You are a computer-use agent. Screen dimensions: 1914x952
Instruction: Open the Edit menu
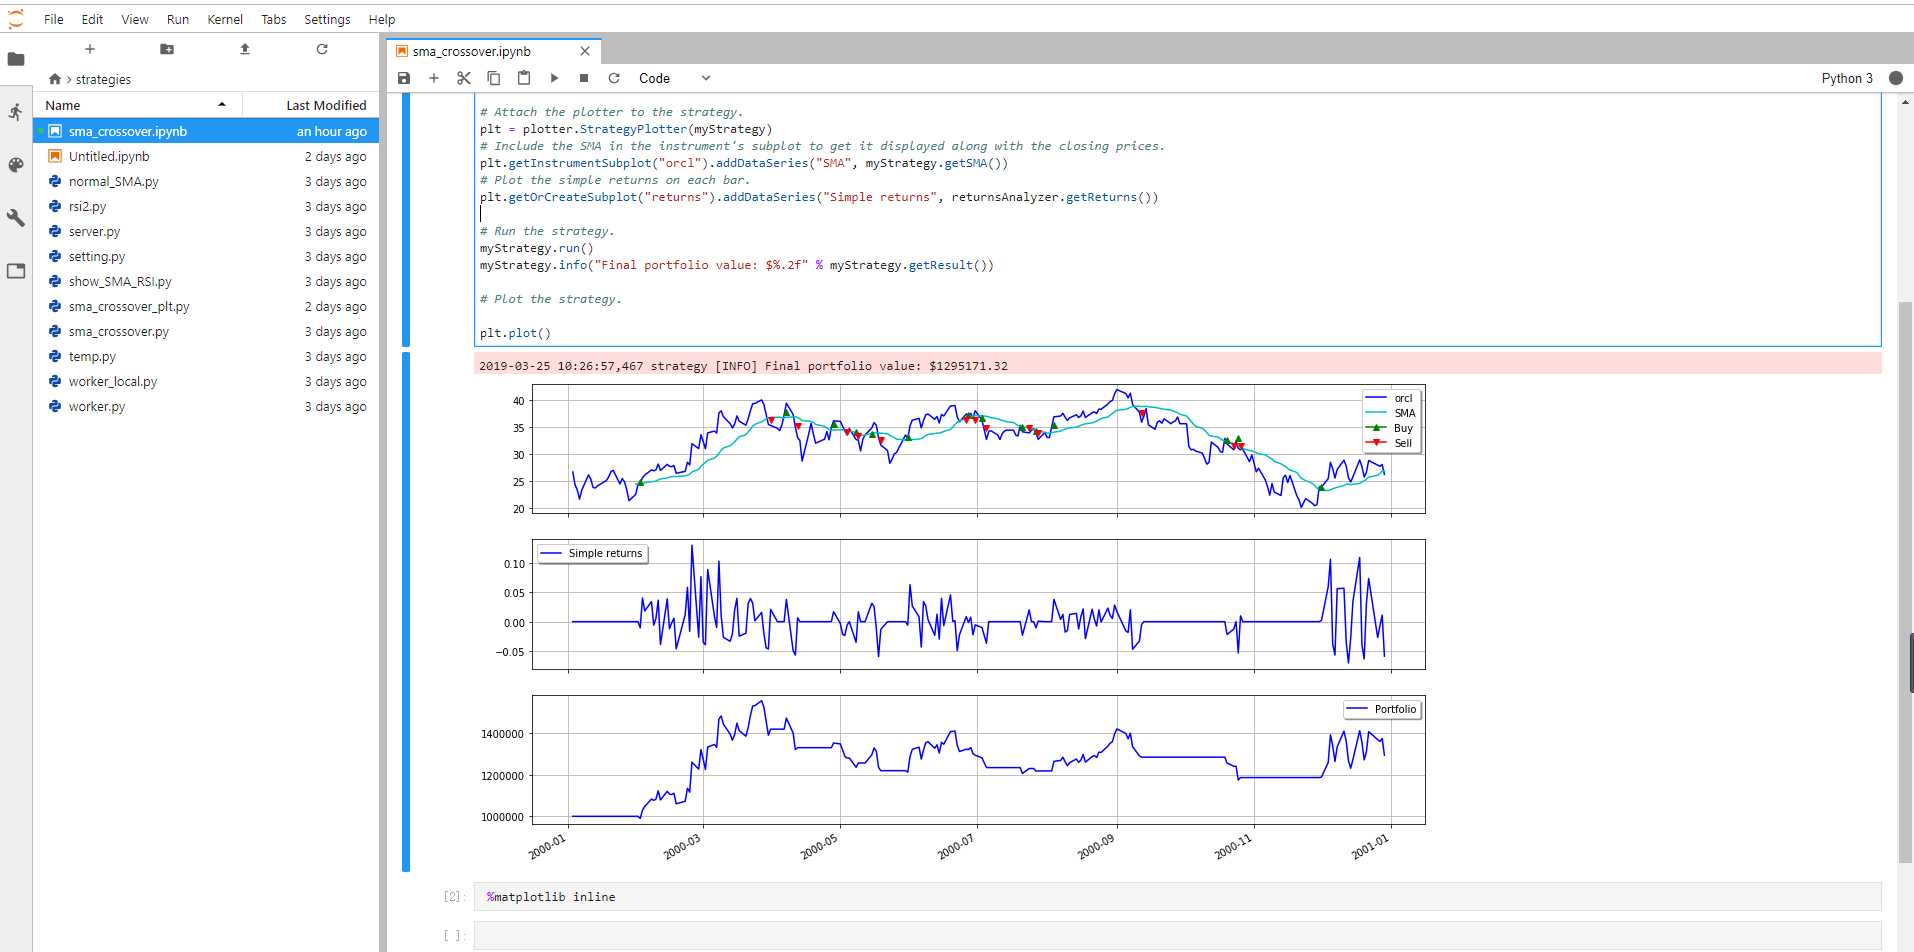(93, 19)
